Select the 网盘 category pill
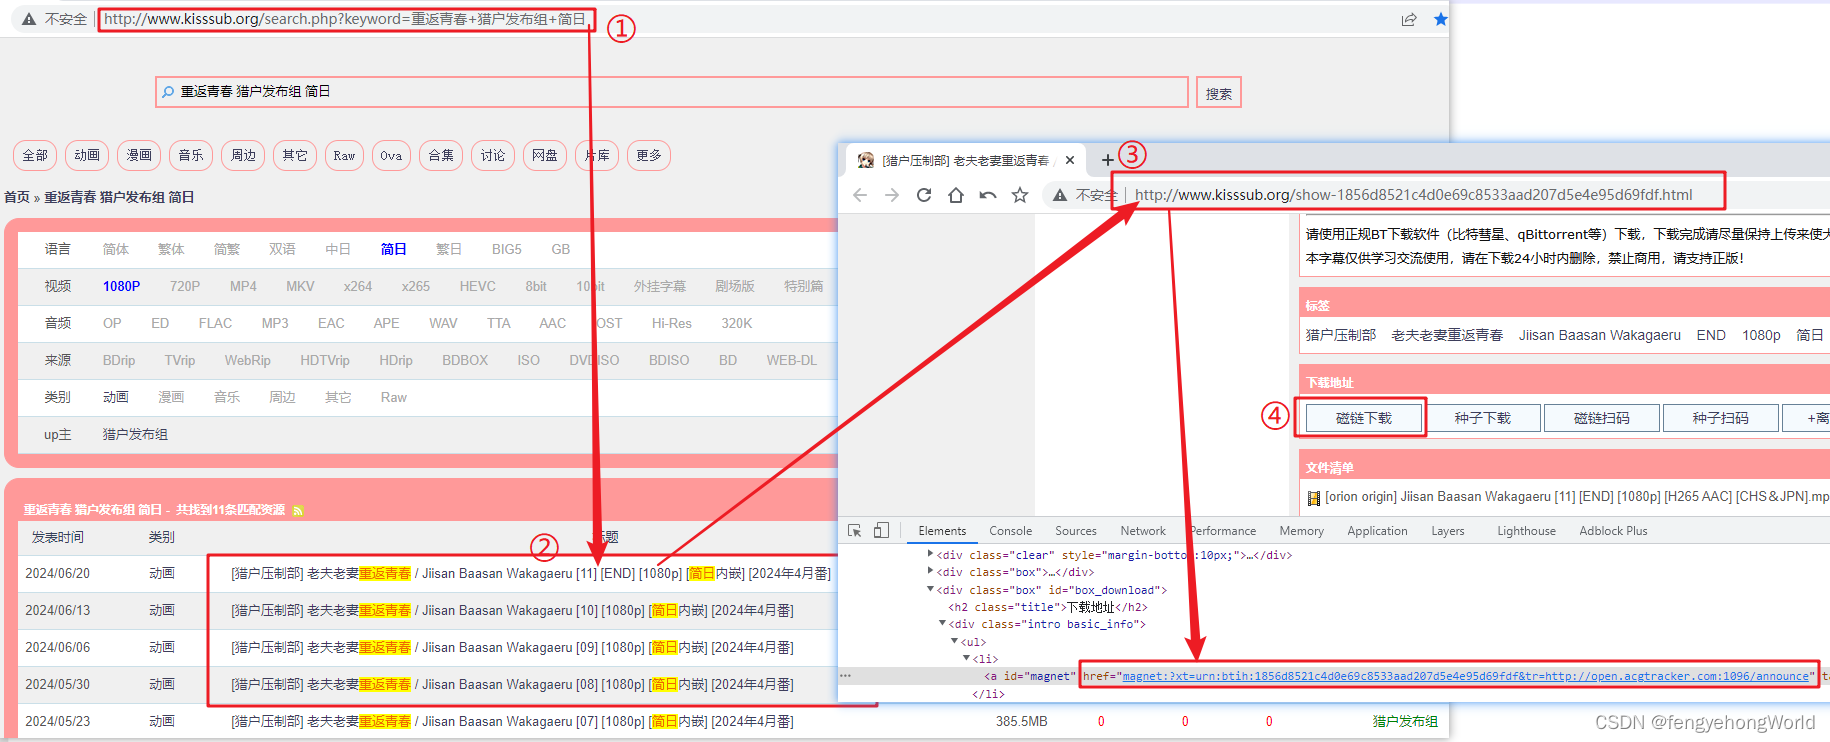 pos(545,156)
